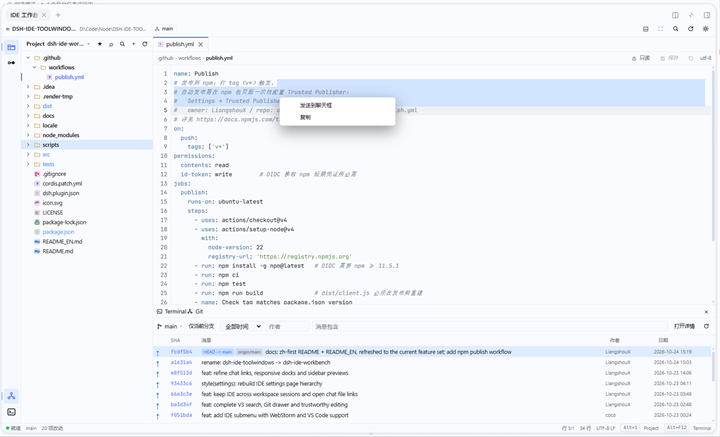The width and height of the screenshot is (720, 437).
Task: Click the 20 项改动 status bar entry
Action: [x=52, y=428]
